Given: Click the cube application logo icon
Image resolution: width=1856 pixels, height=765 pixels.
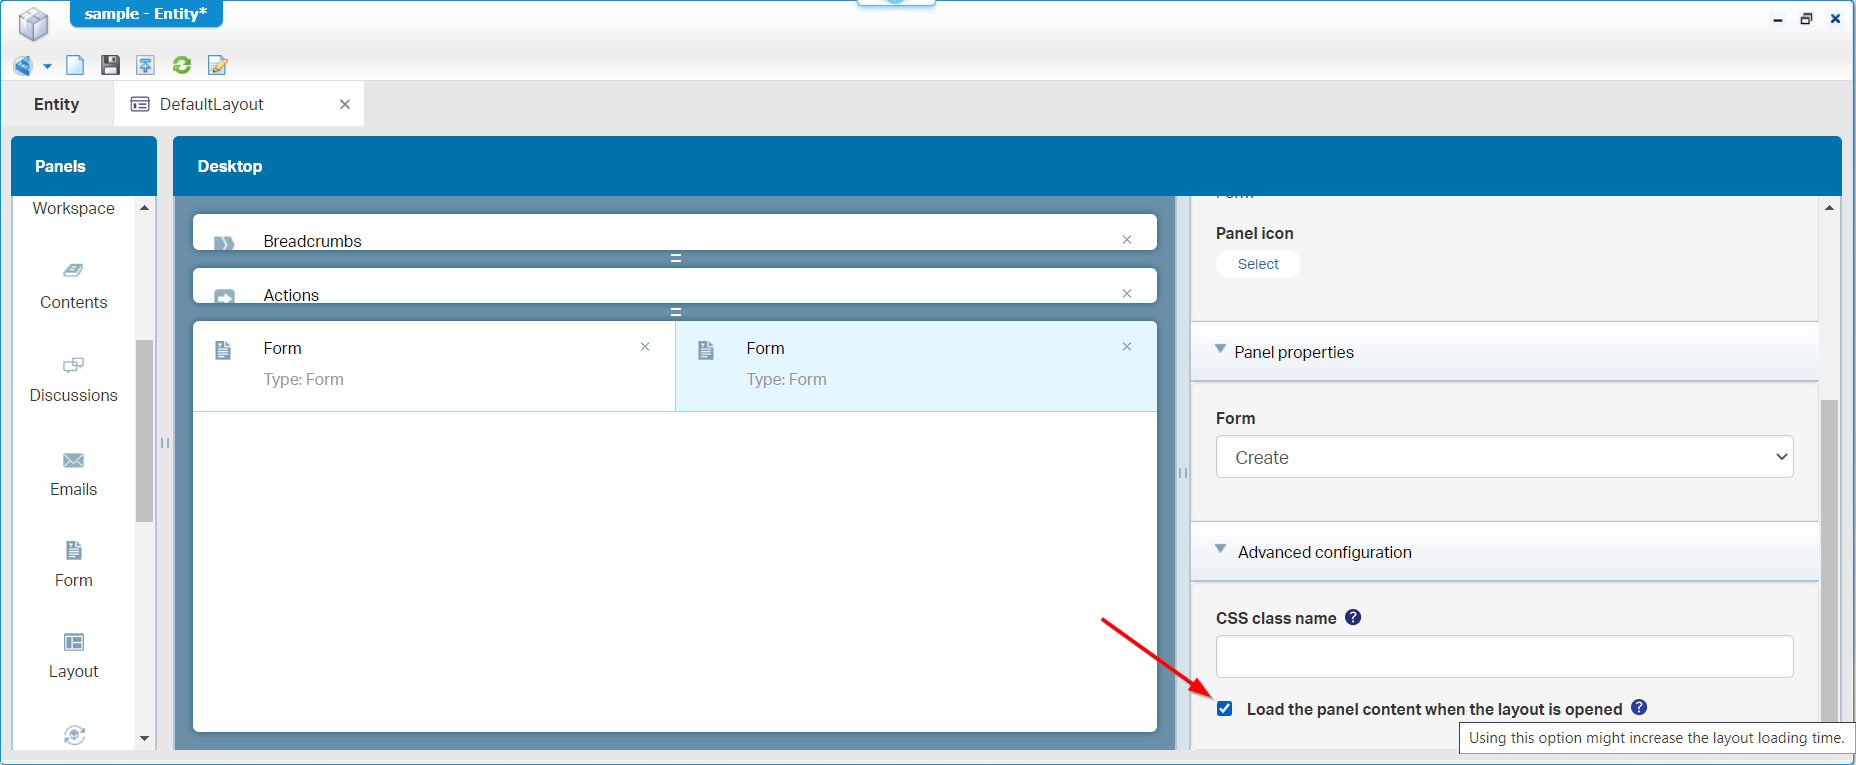Looking at the screenshot, I should (x=33, y=24).
